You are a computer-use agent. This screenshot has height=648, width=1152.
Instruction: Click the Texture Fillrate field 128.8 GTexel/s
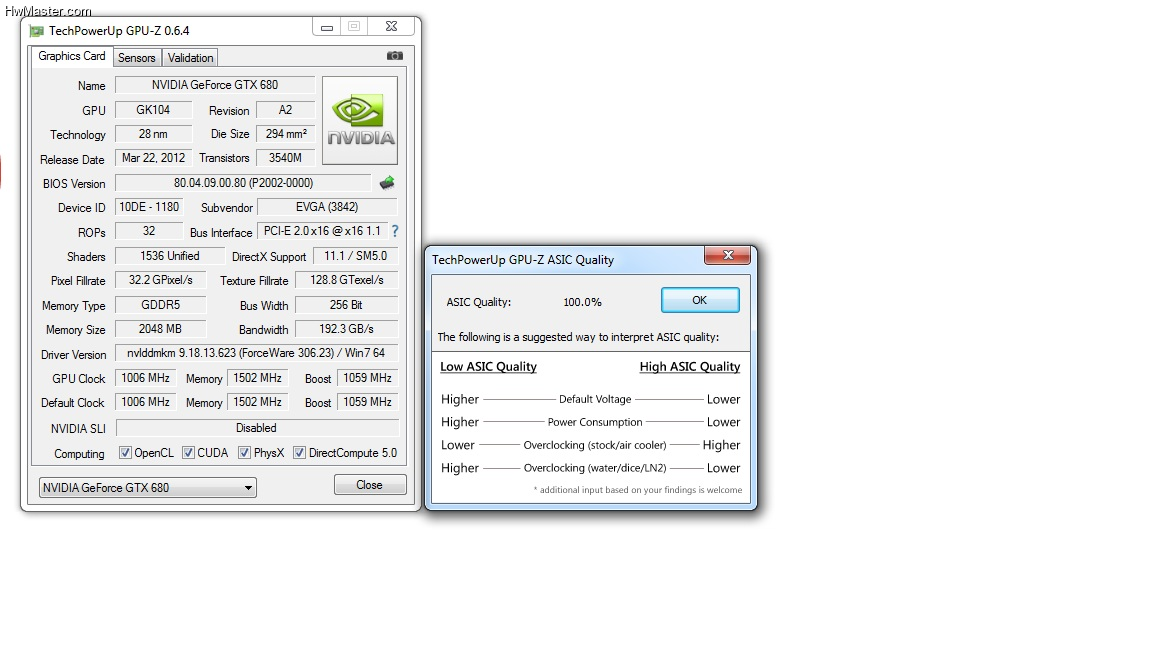click(x=347, y=280)
